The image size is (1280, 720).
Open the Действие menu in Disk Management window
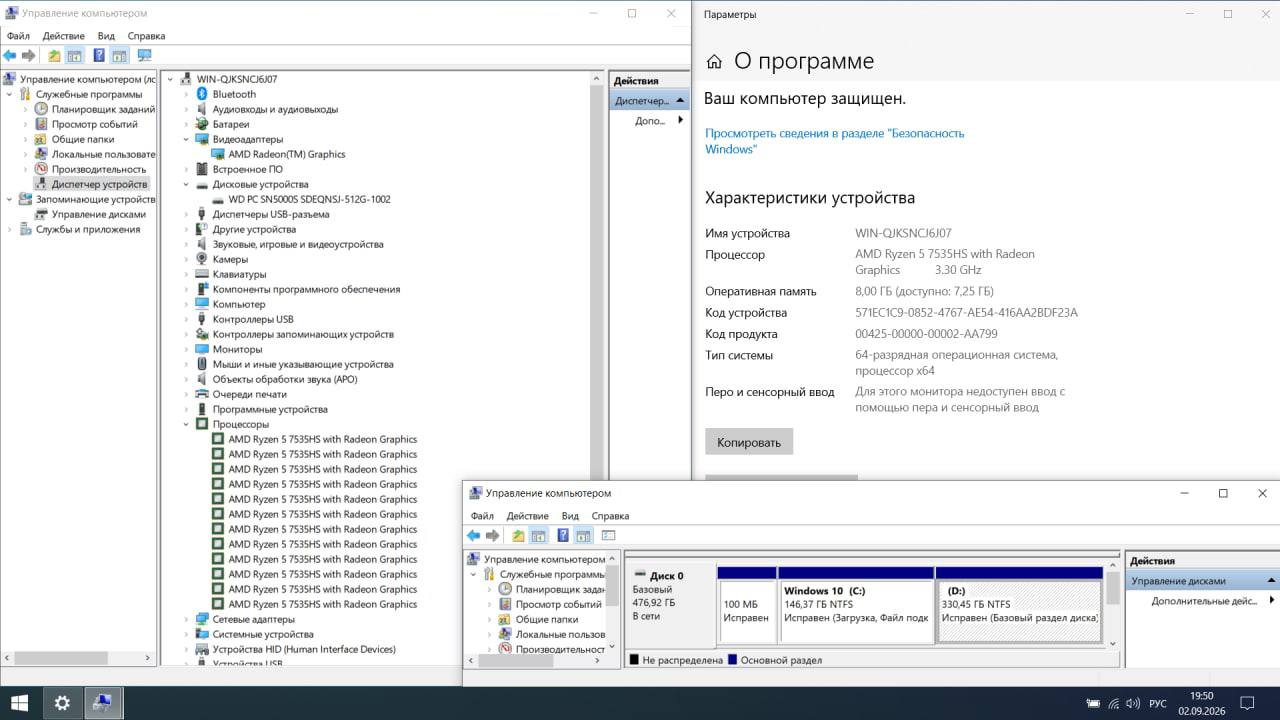527,516
